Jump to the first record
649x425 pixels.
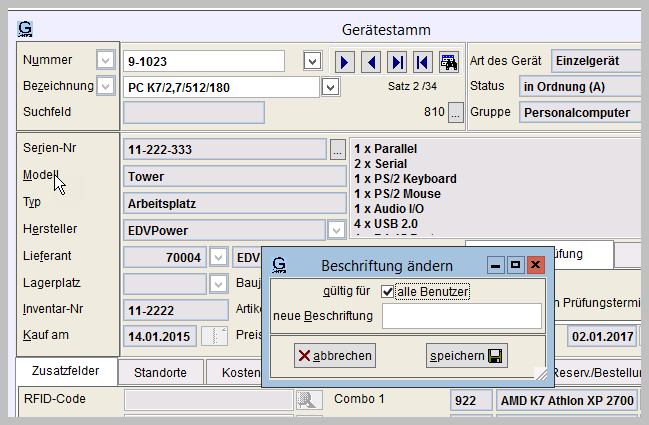coord(422,62)
